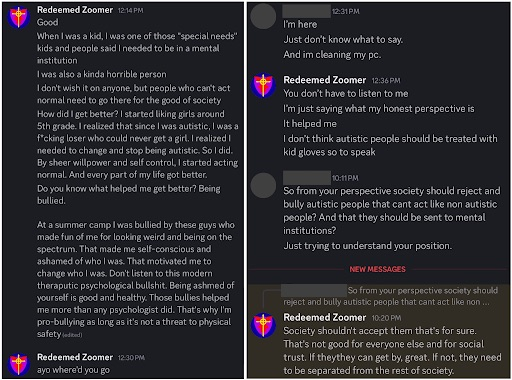
Task: Click the (edited) tag after safety
Action: pyautogui.click(x=72, y=335)
